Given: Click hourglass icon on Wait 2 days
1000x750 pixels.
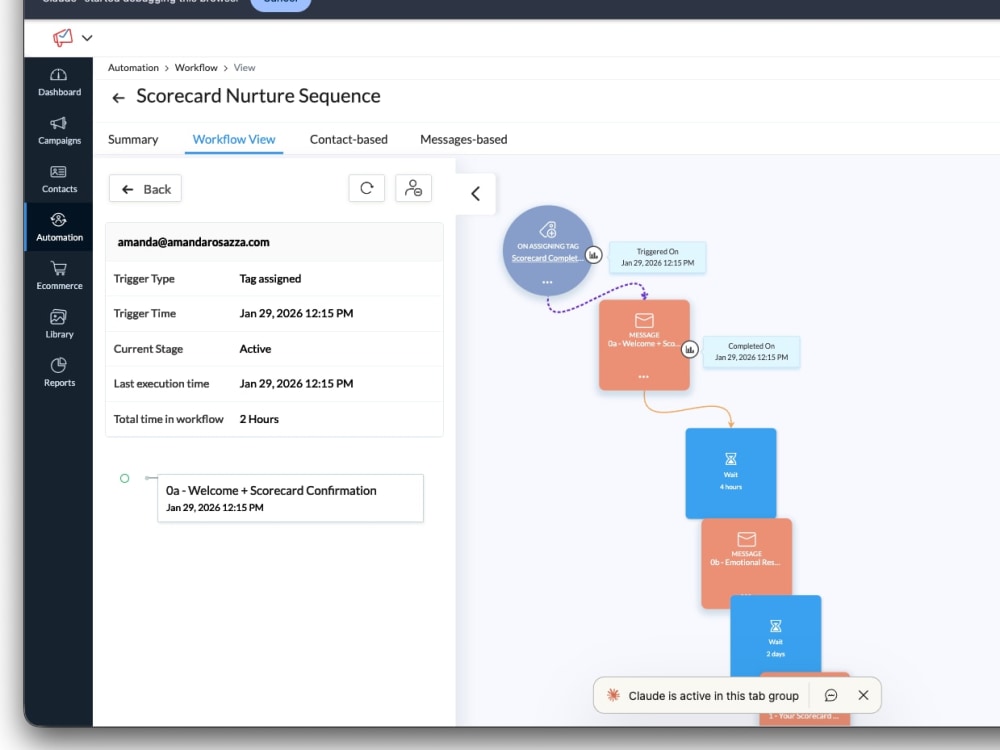Looking at the screenshot, I should click(776, 626).
